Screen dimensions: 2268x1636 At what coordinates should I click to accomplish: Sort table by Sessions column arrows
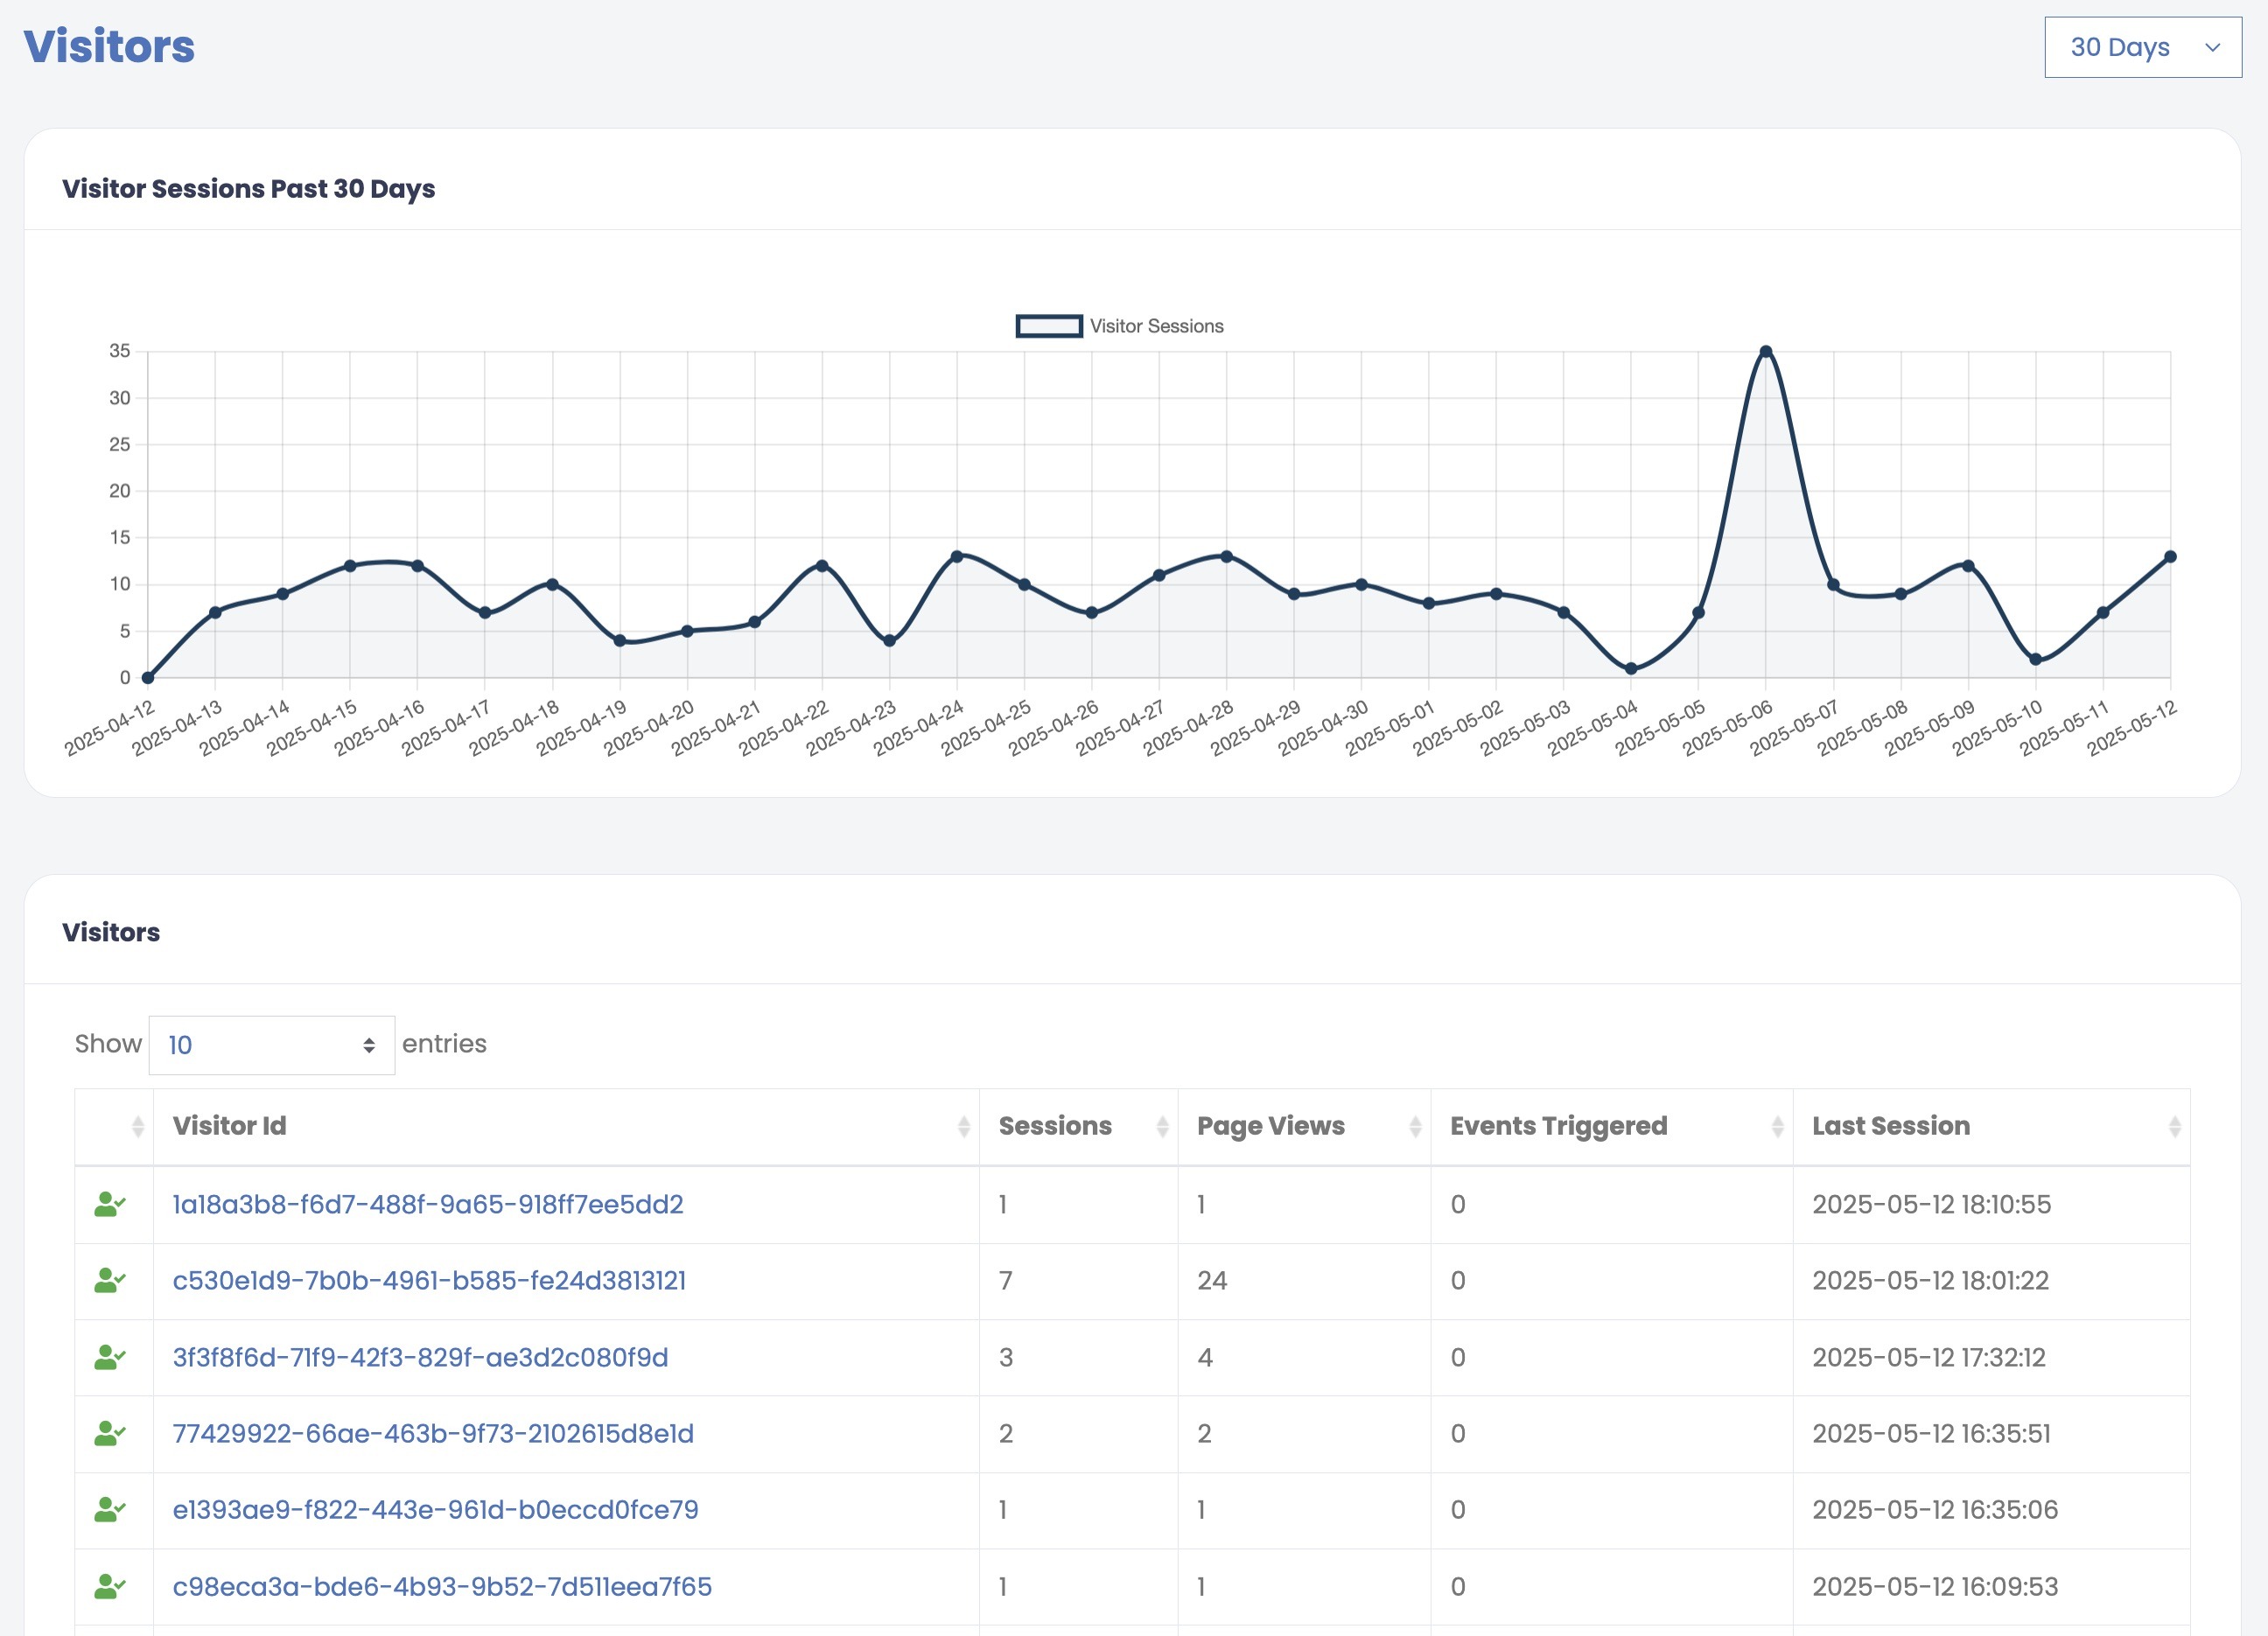click(1162, 1127)
